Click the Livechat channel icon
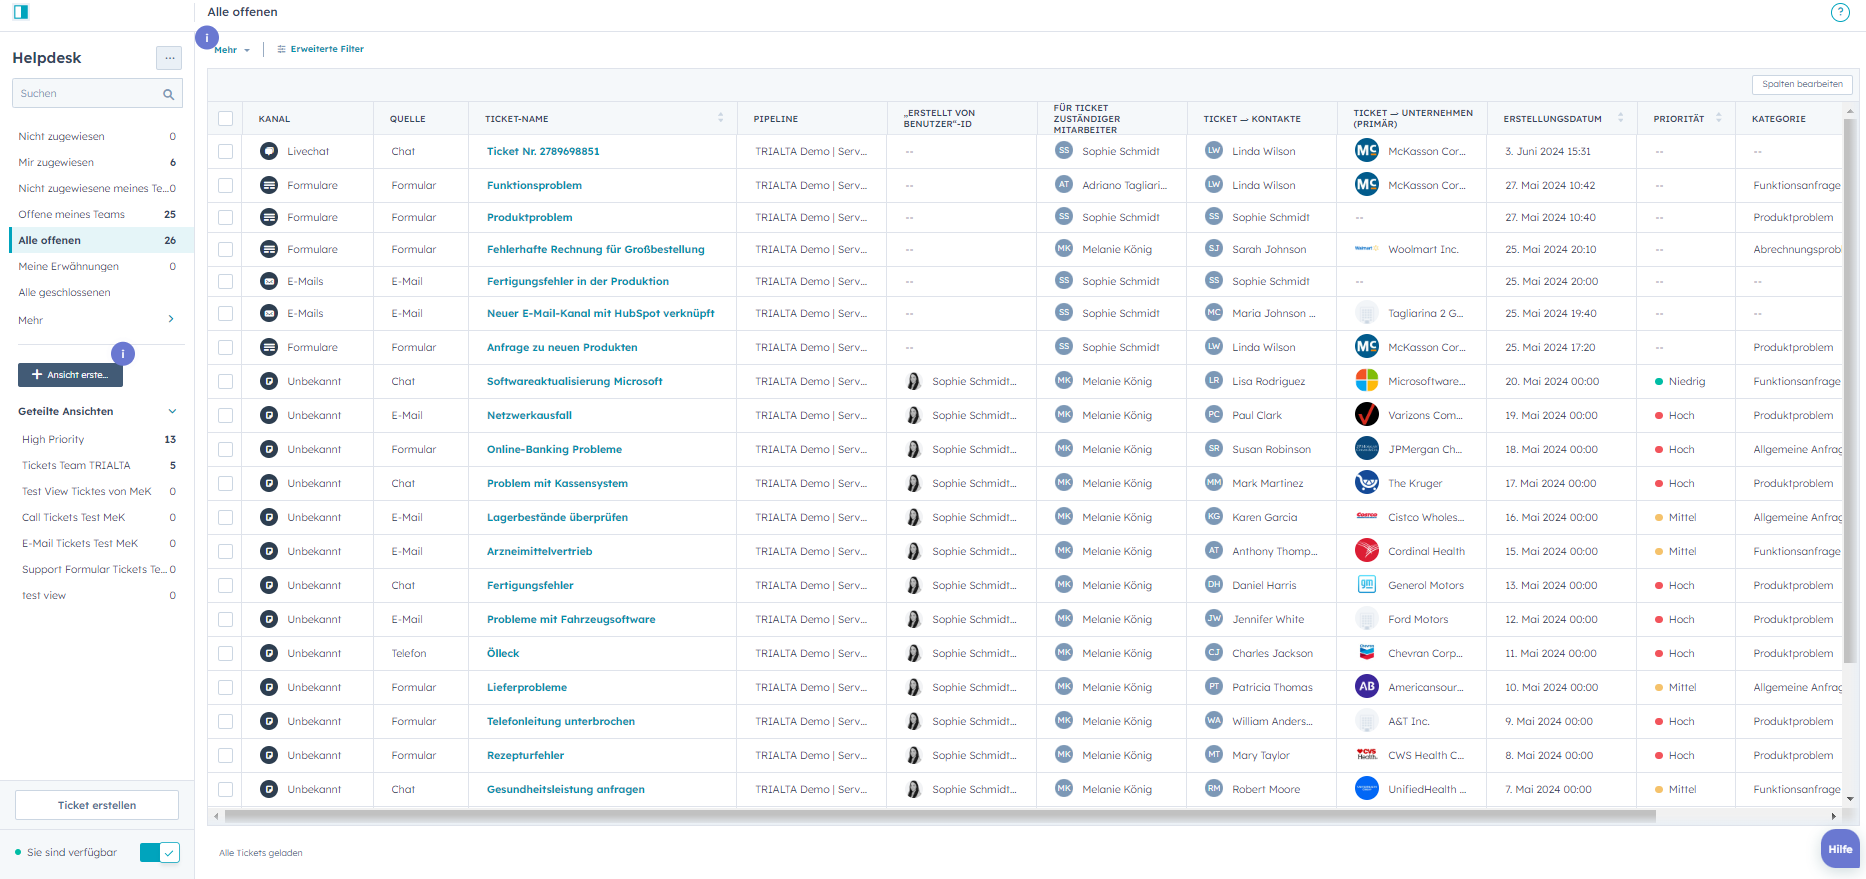 269,151
